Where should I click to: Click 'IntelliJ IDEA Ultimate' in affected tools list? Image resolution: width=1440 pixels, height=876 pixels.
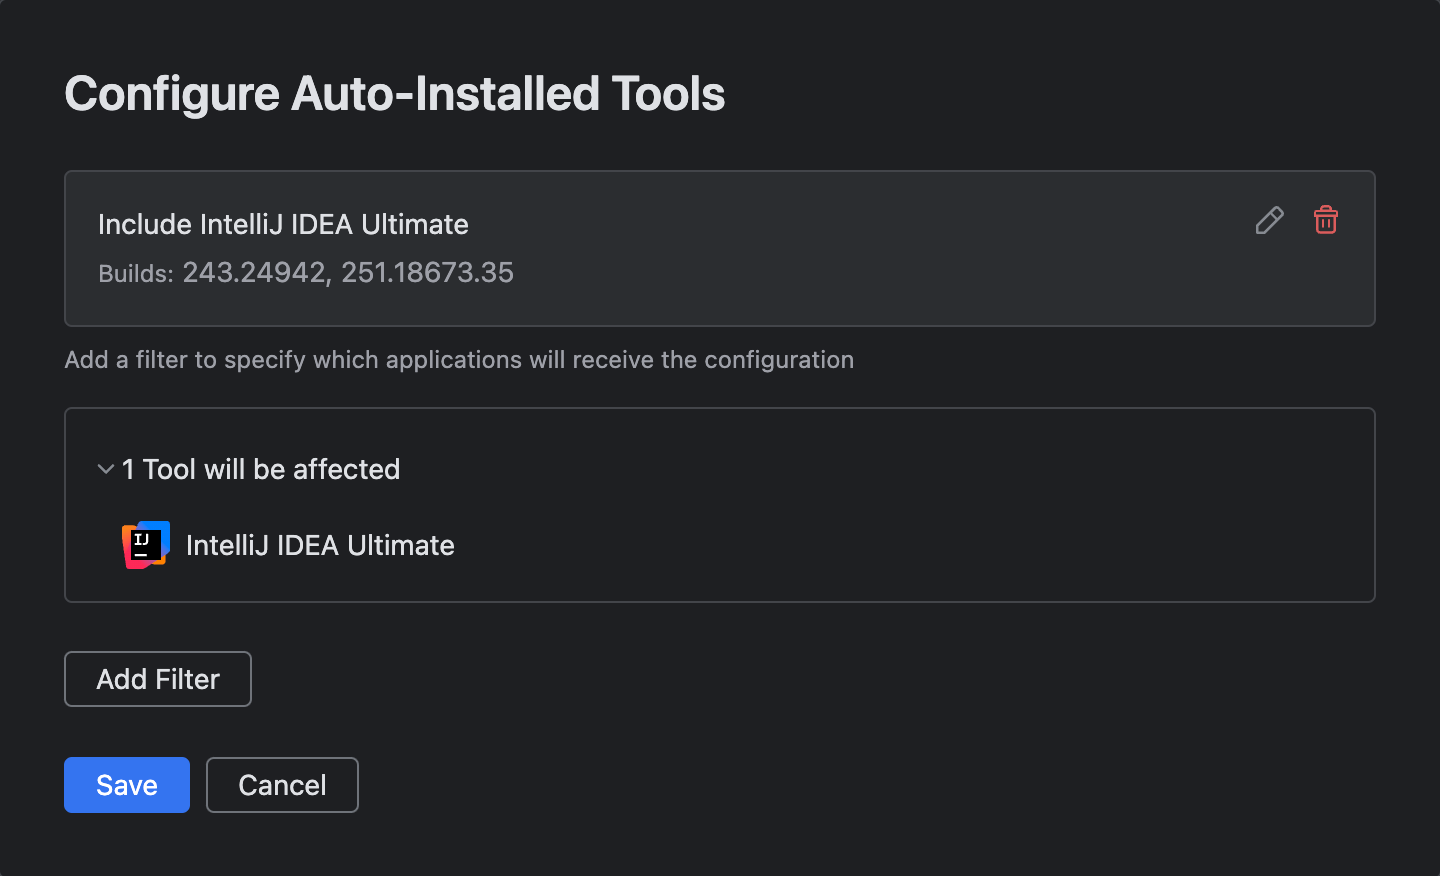(320, 545)
